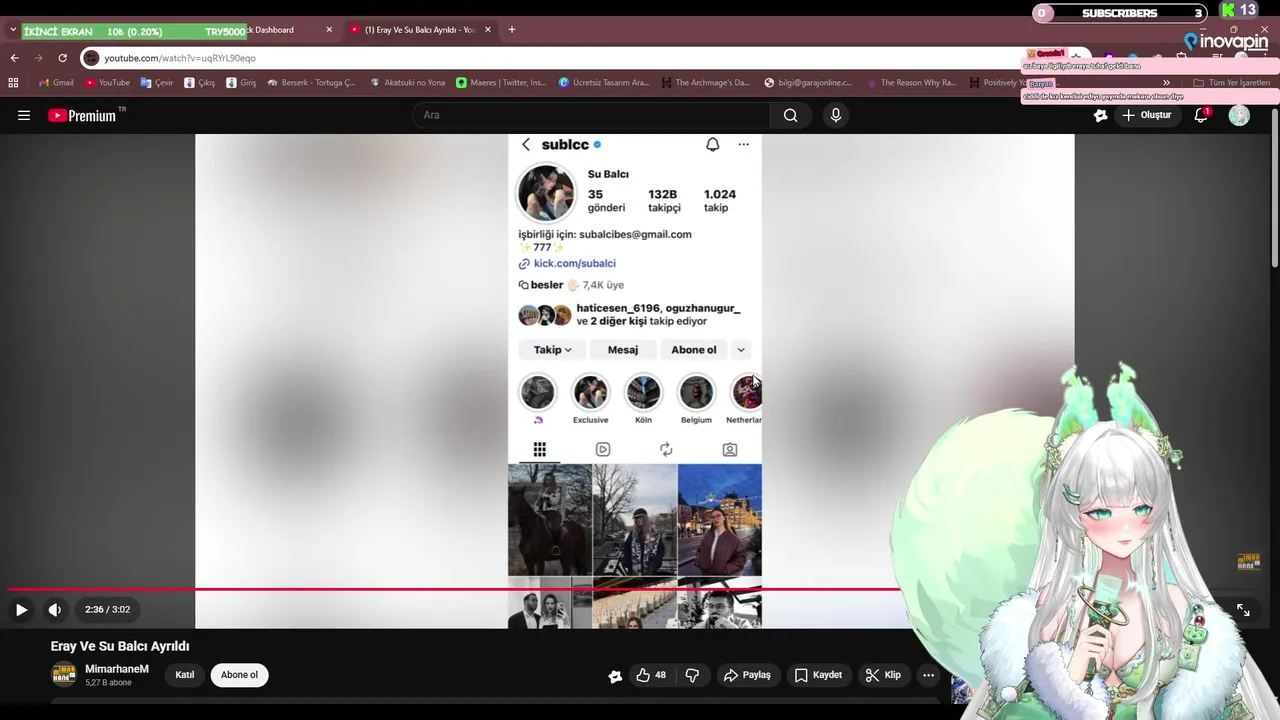Mute the video volume speaker
Viewport: 1280px width, 720px height.
pos(55,609)
